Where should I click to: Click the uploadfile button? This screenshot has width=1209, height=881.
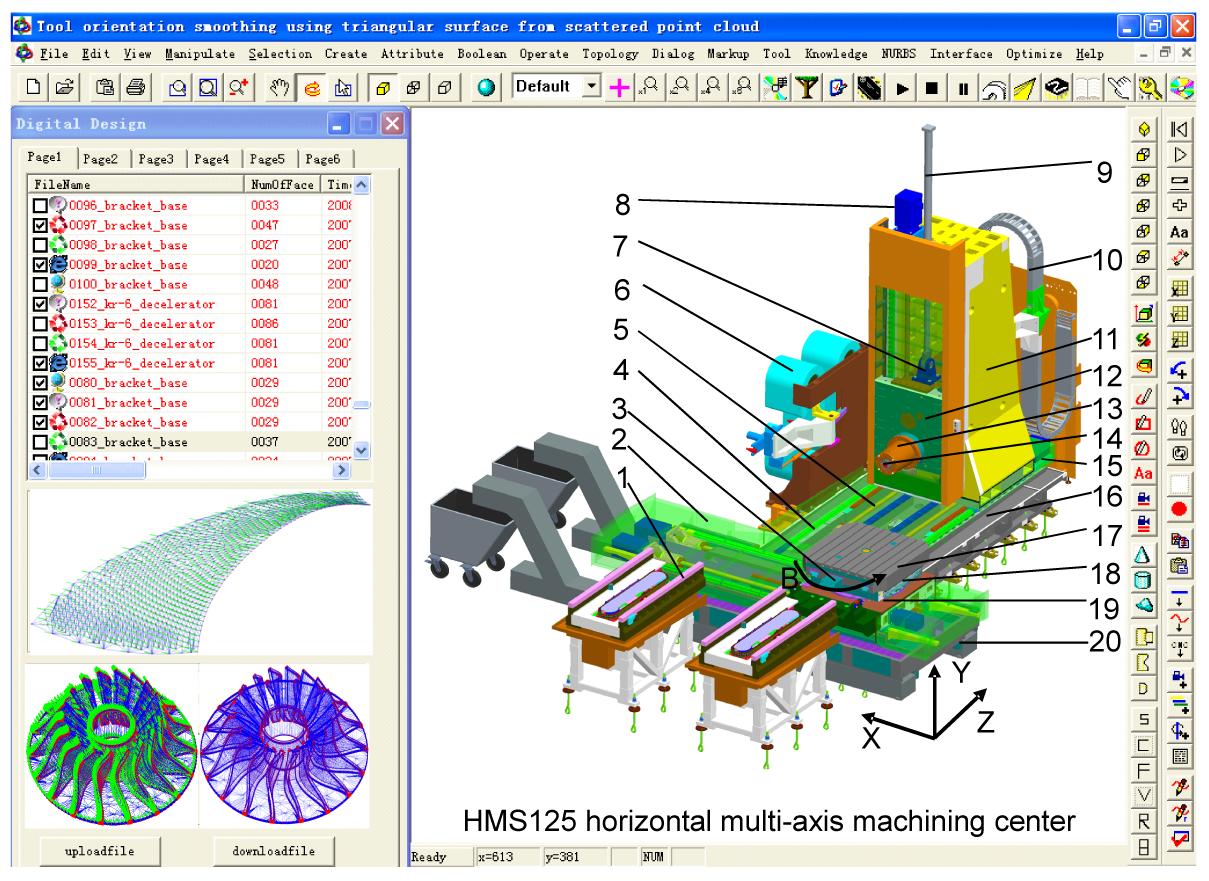[x=100, y=851]
